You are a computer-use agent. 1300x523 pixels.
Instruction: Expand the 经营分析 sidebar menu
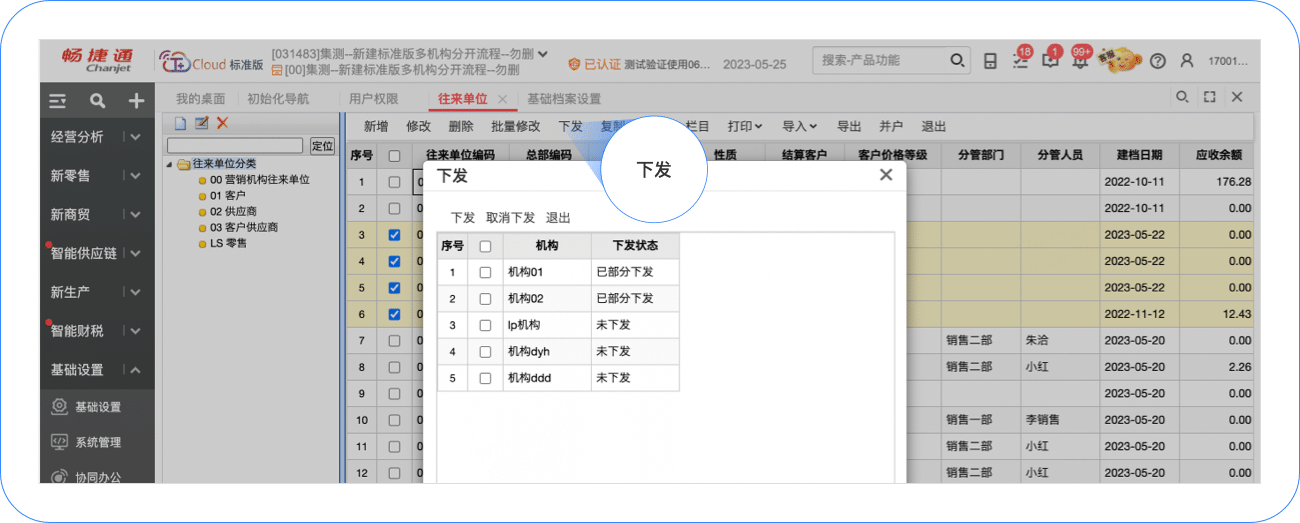coord(134,137)
